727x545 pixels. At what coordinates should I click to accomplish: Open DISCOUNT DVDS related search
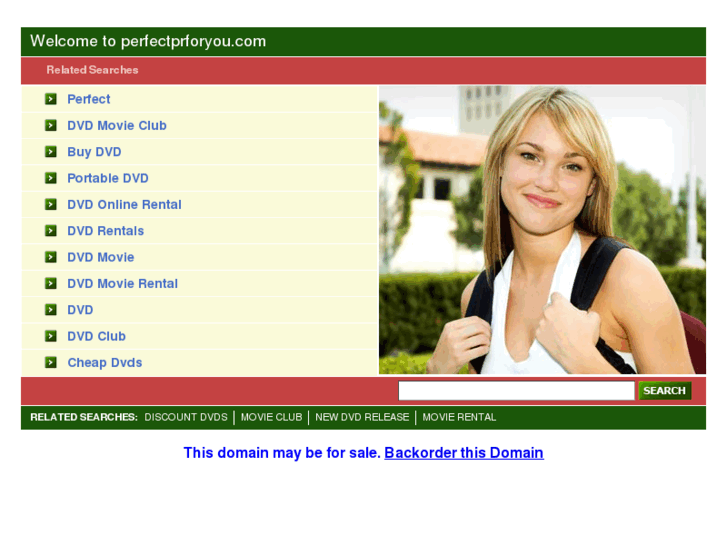(x=186, y=417)
